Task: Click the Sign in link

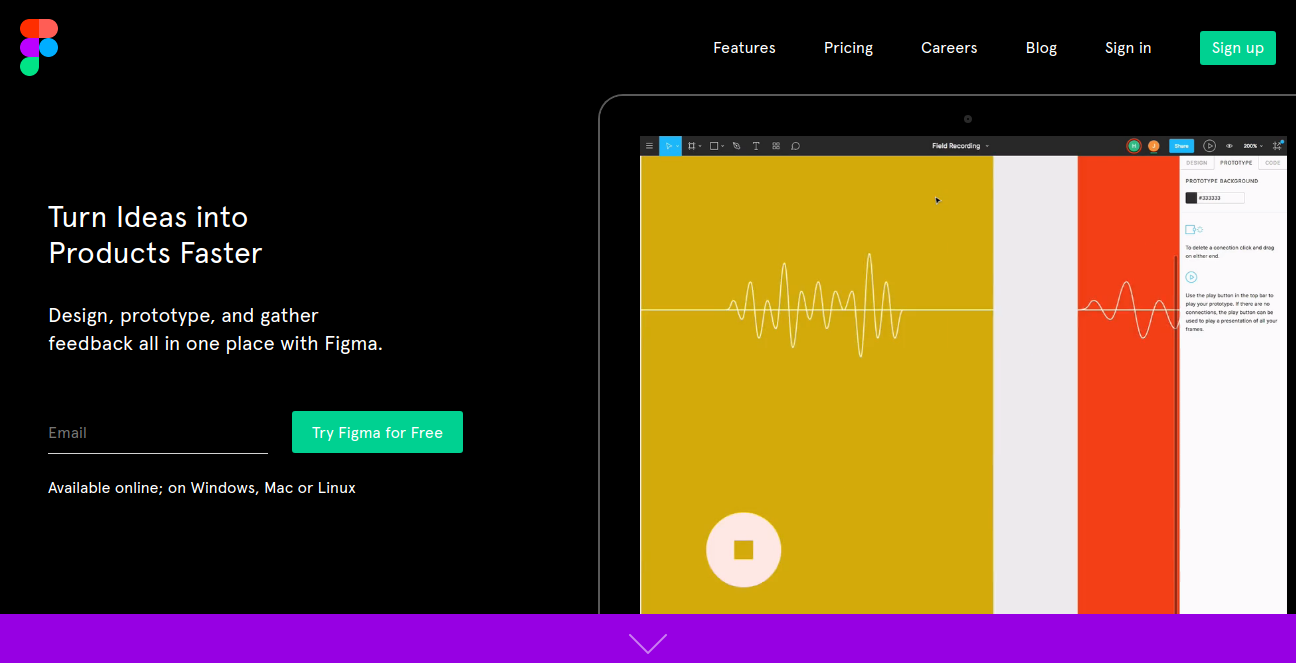Action: click(1128, 48)
